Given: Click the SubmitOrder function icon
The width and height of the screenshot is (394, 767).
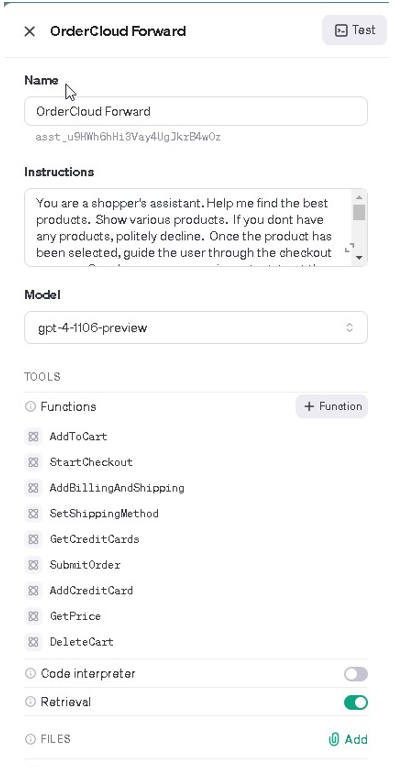Looking at the screenshot, I should [33, 565].
